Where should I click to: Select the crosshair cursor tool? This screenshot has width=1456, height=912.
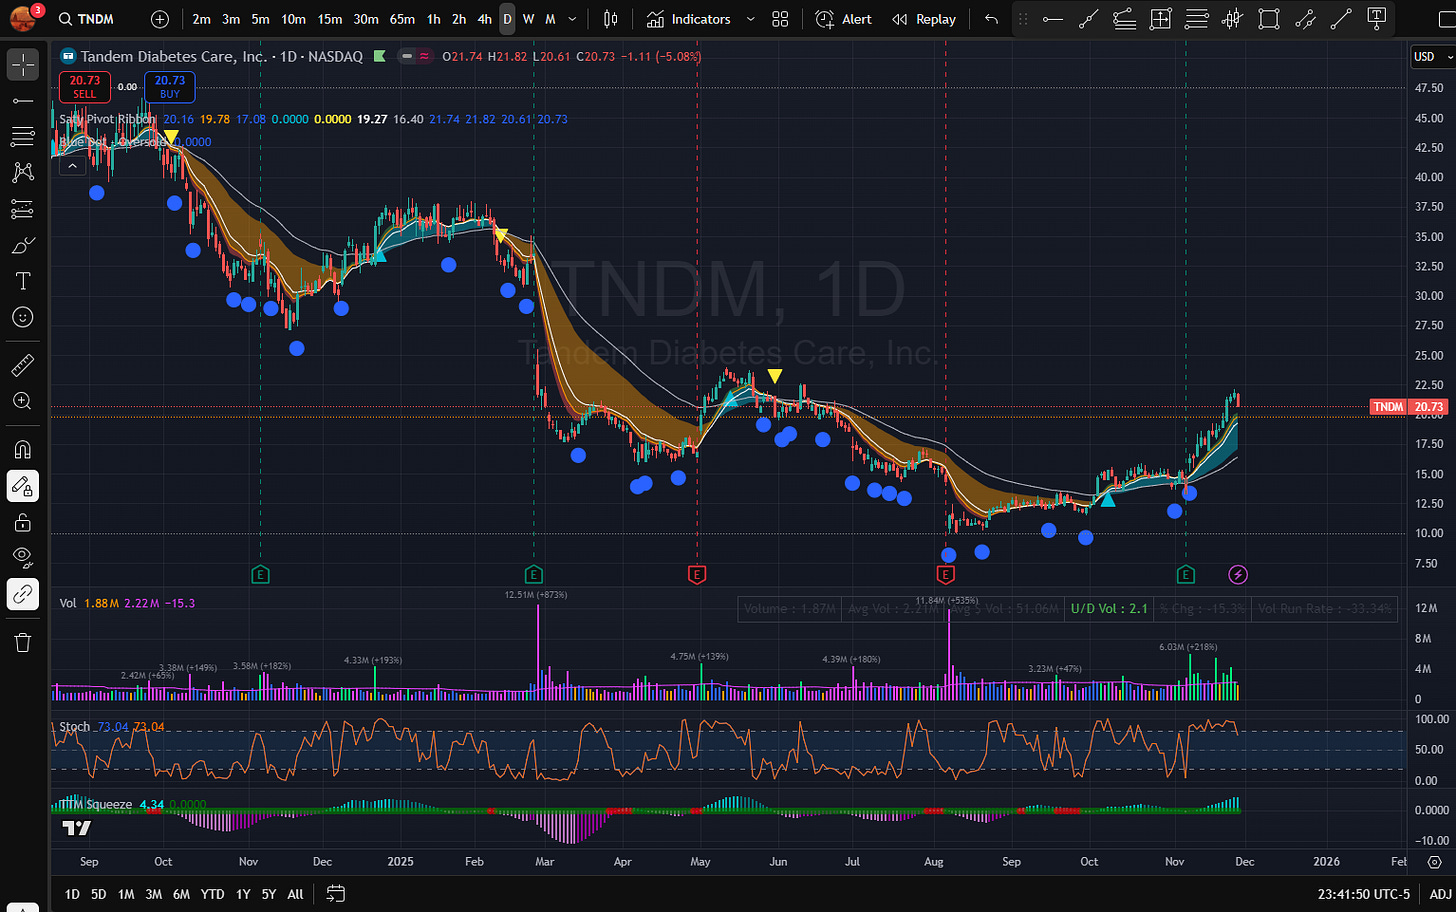[22, 65]
